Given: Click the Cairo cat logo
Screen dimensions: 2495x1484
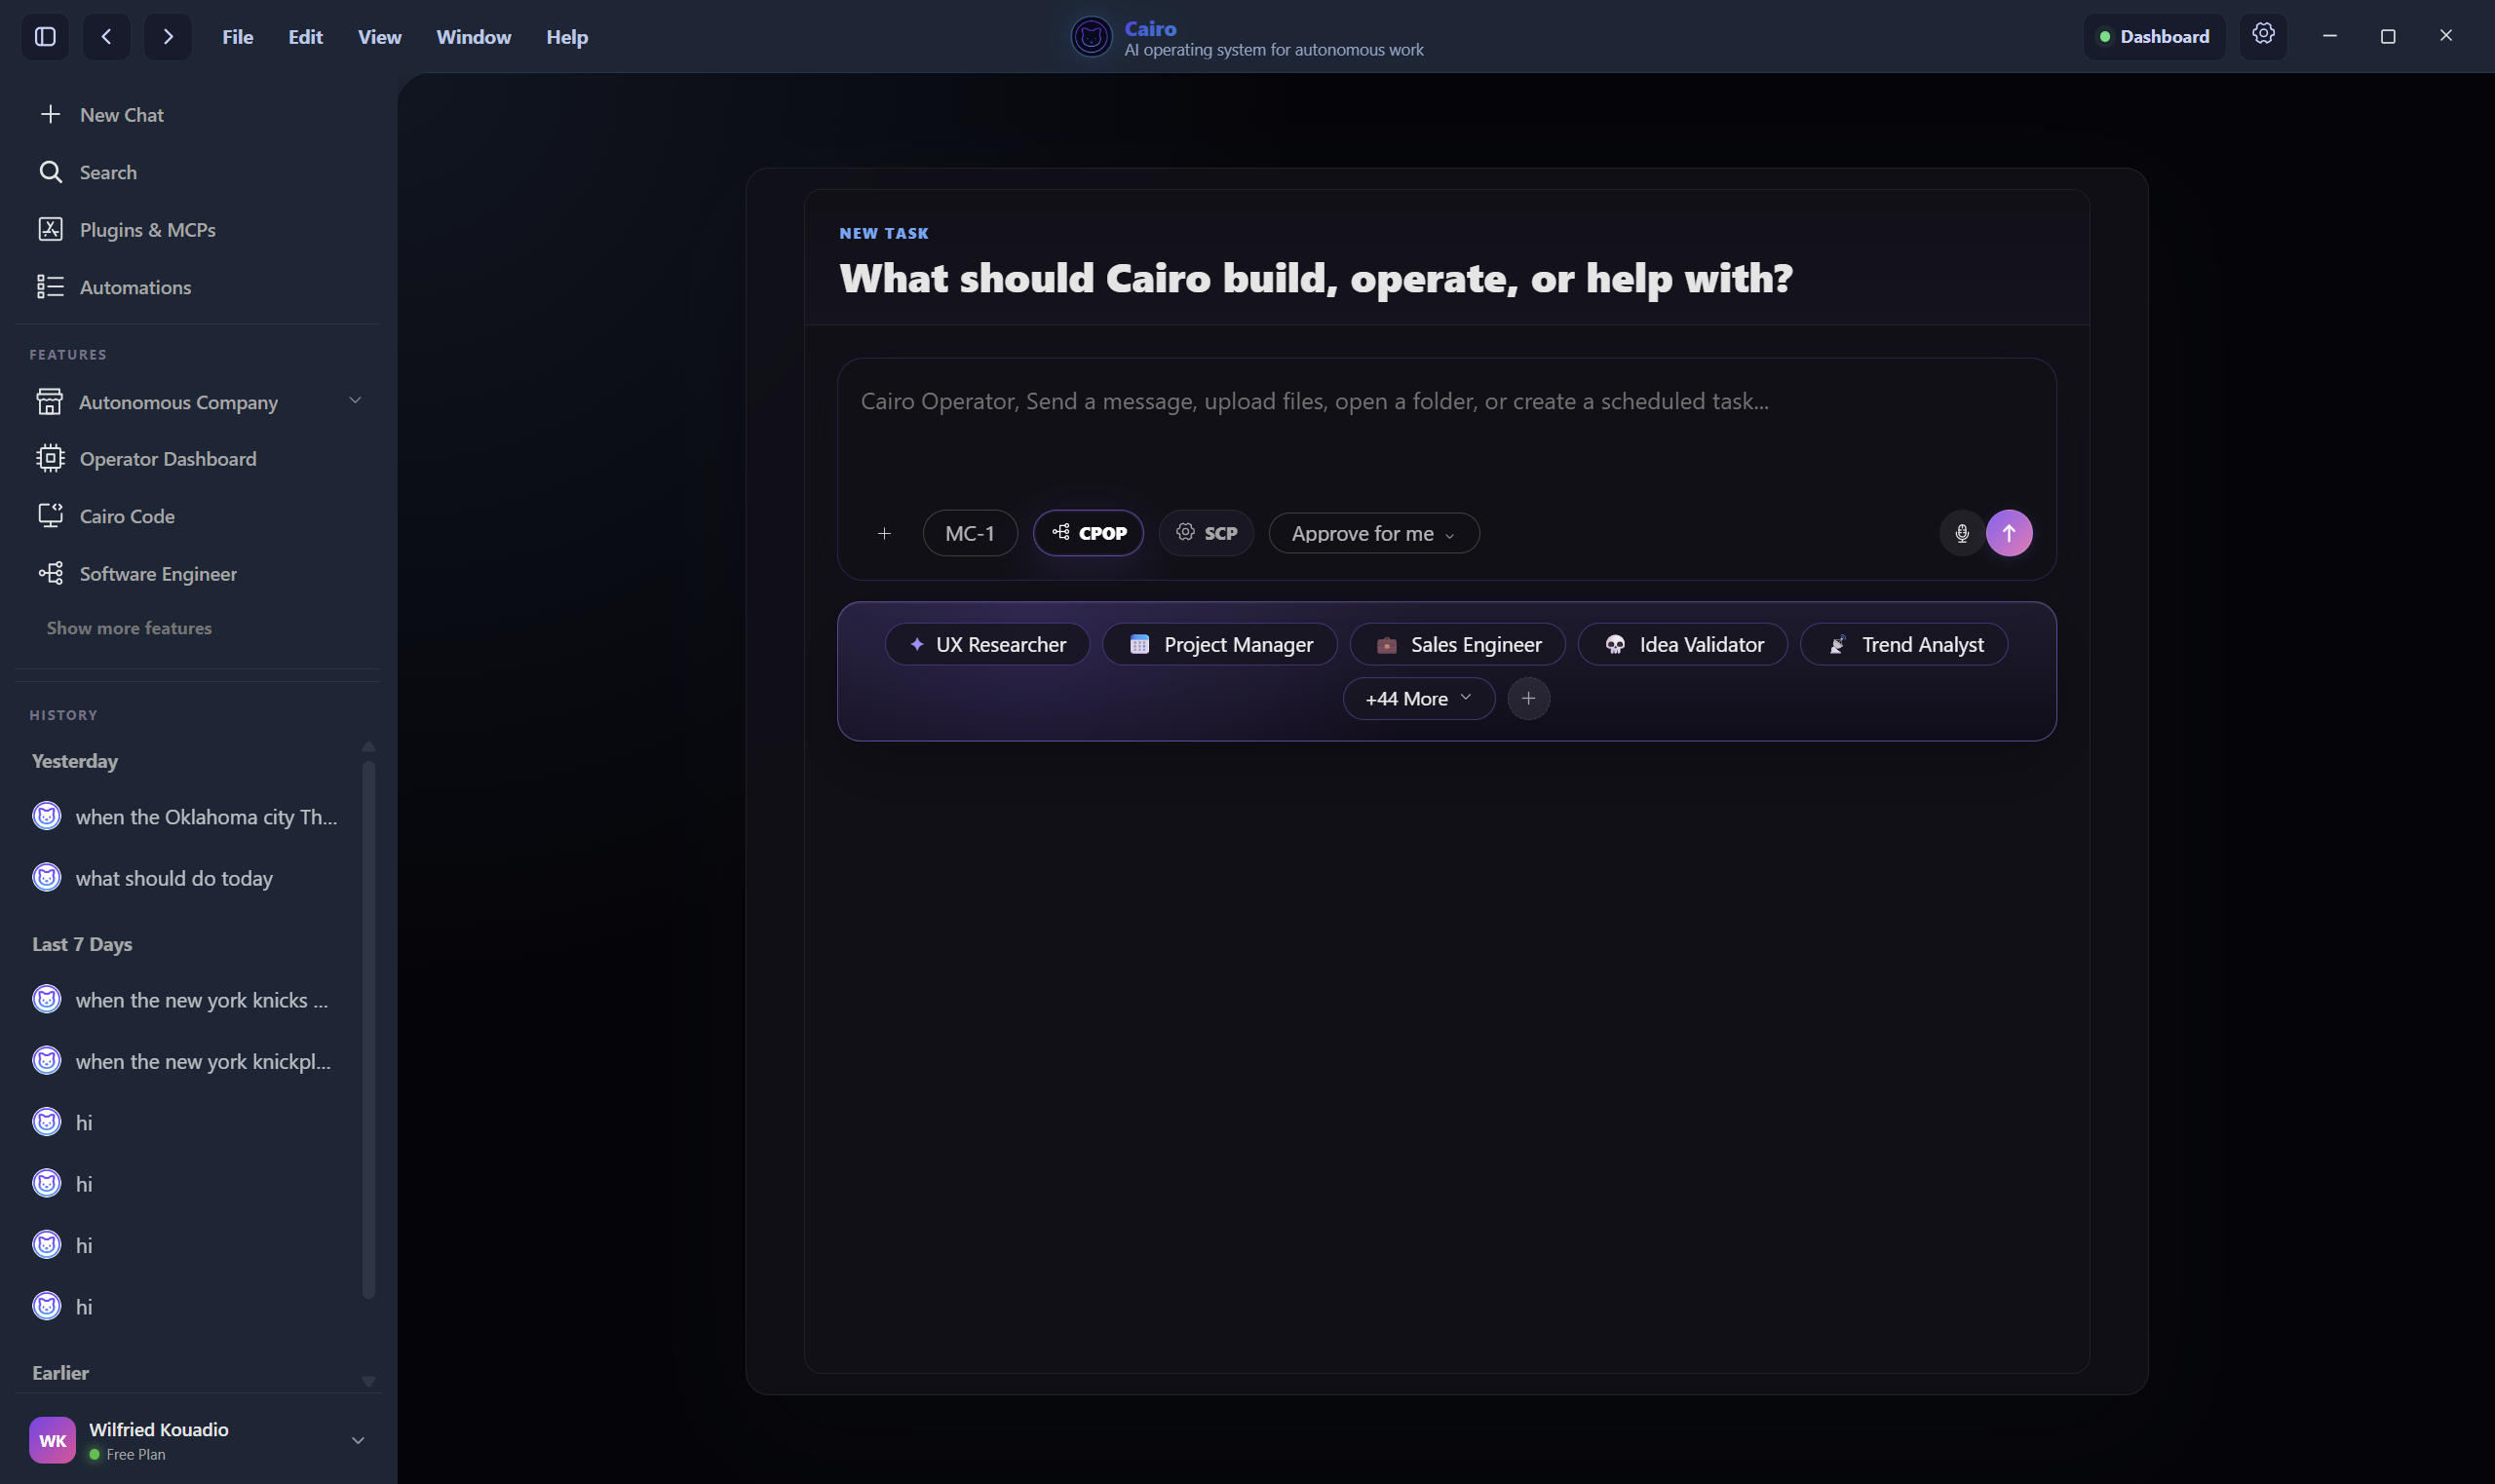Looking at the screenshot, I should (1091, 37).
